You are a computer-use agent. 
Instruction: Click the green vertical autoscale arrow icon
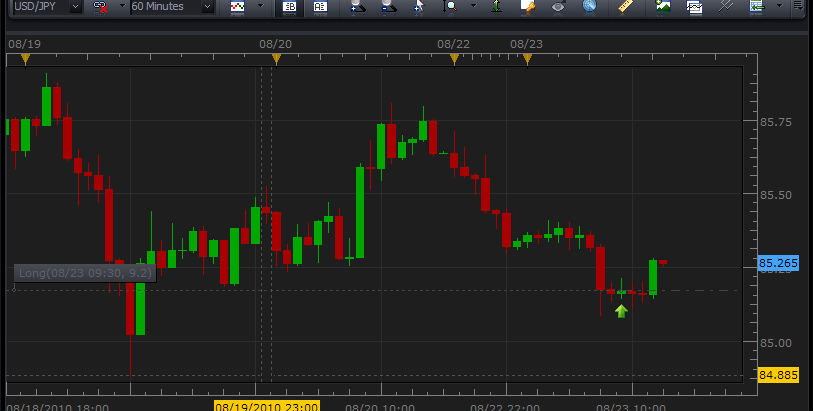[x=497, y=6]
